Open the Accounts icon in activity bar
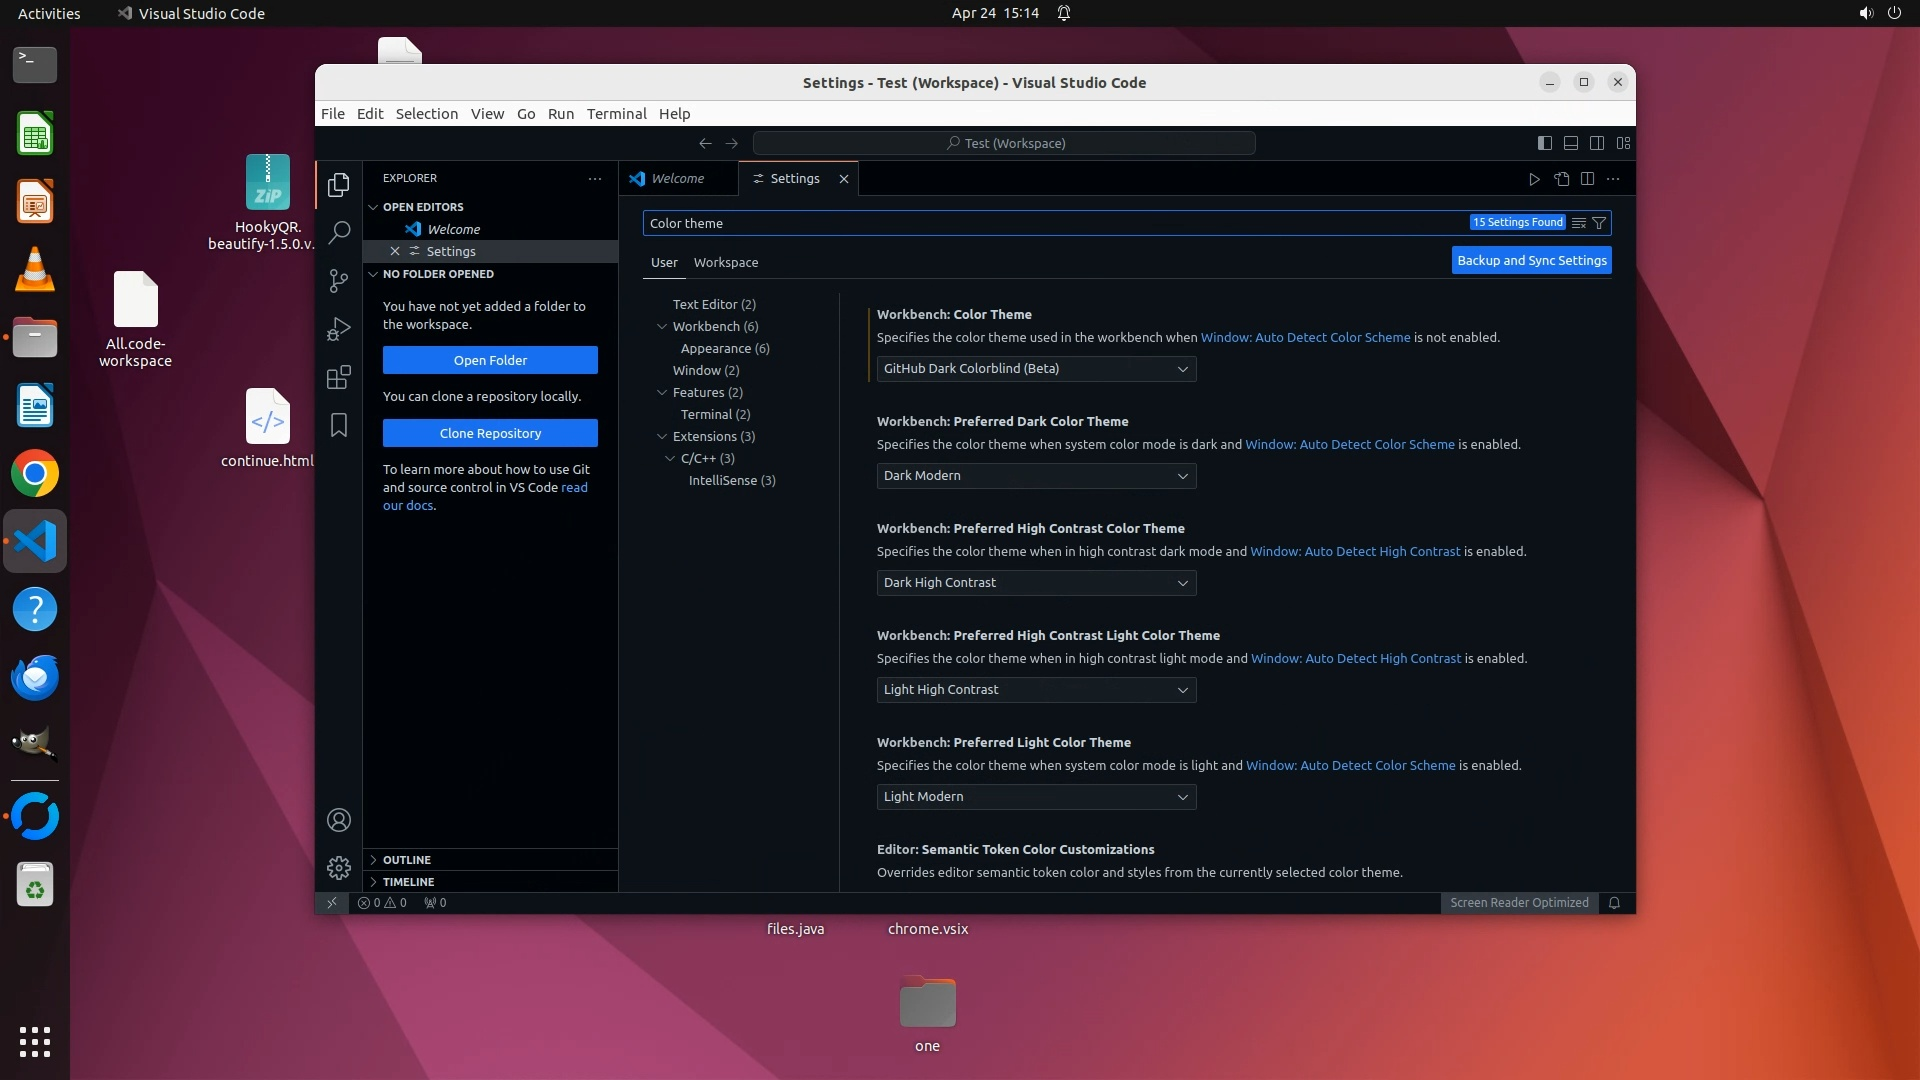Image resolution: width=1920 pixels, height=1080 pixels. [x=339, y=820]
